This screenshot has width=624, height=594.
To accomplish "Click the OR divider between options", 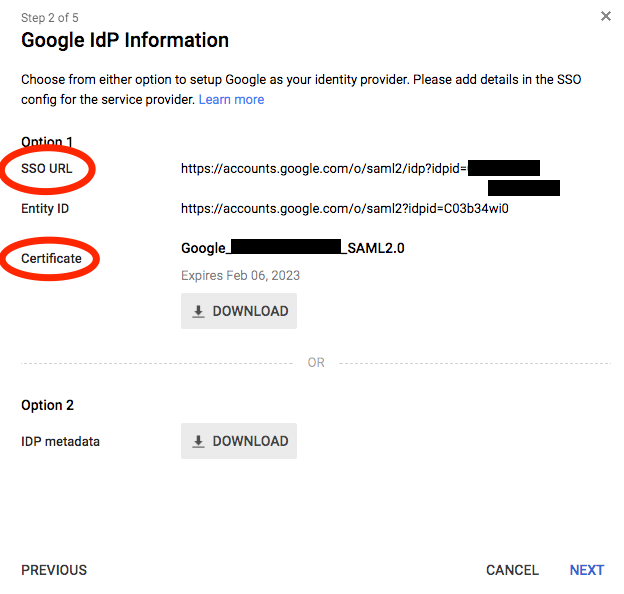I will [x=316, y=363].
